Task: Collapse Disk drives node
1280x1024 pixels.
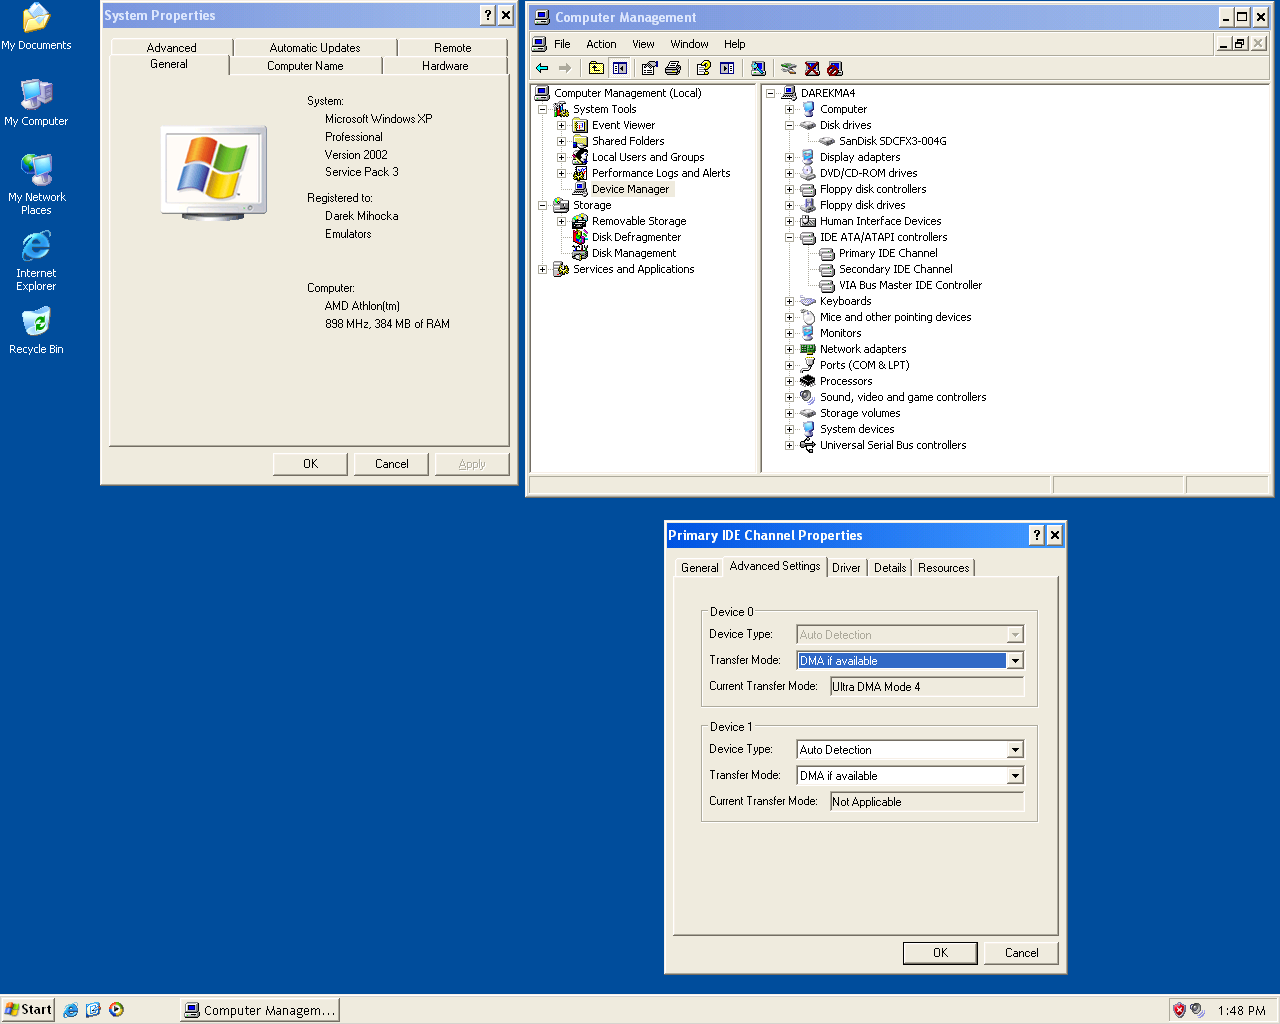Action: tap(789, 125)
